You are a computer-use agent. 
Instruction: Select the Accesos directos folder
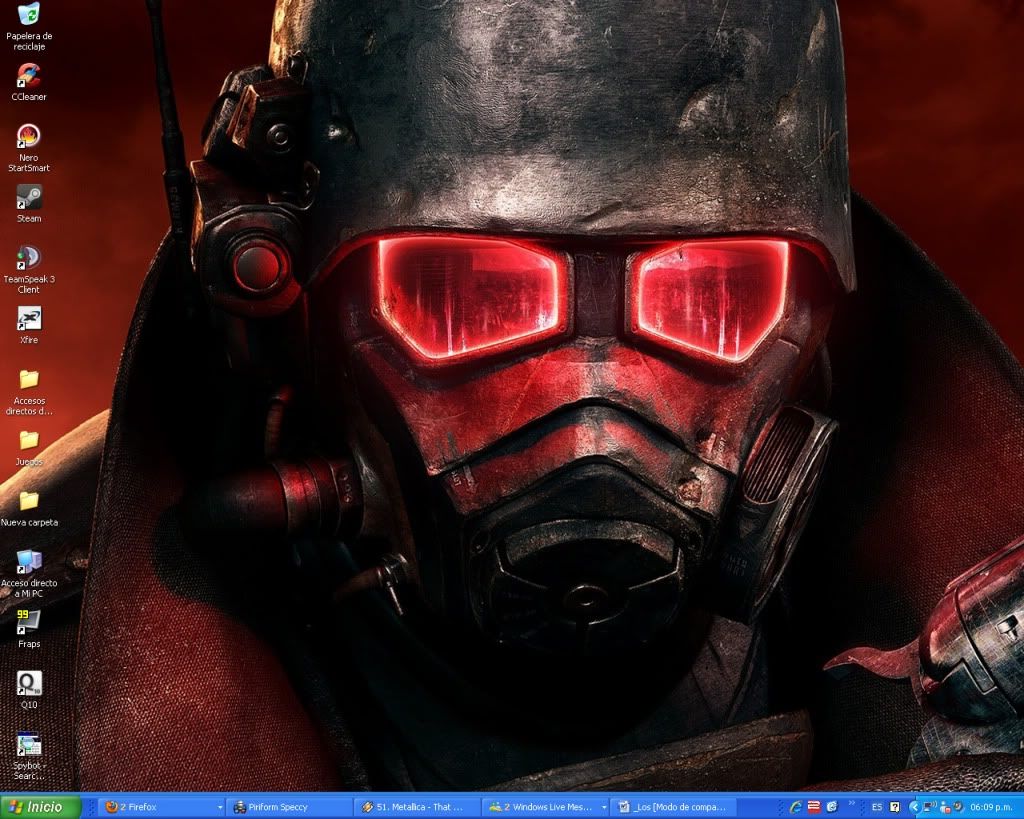(29, 380)
